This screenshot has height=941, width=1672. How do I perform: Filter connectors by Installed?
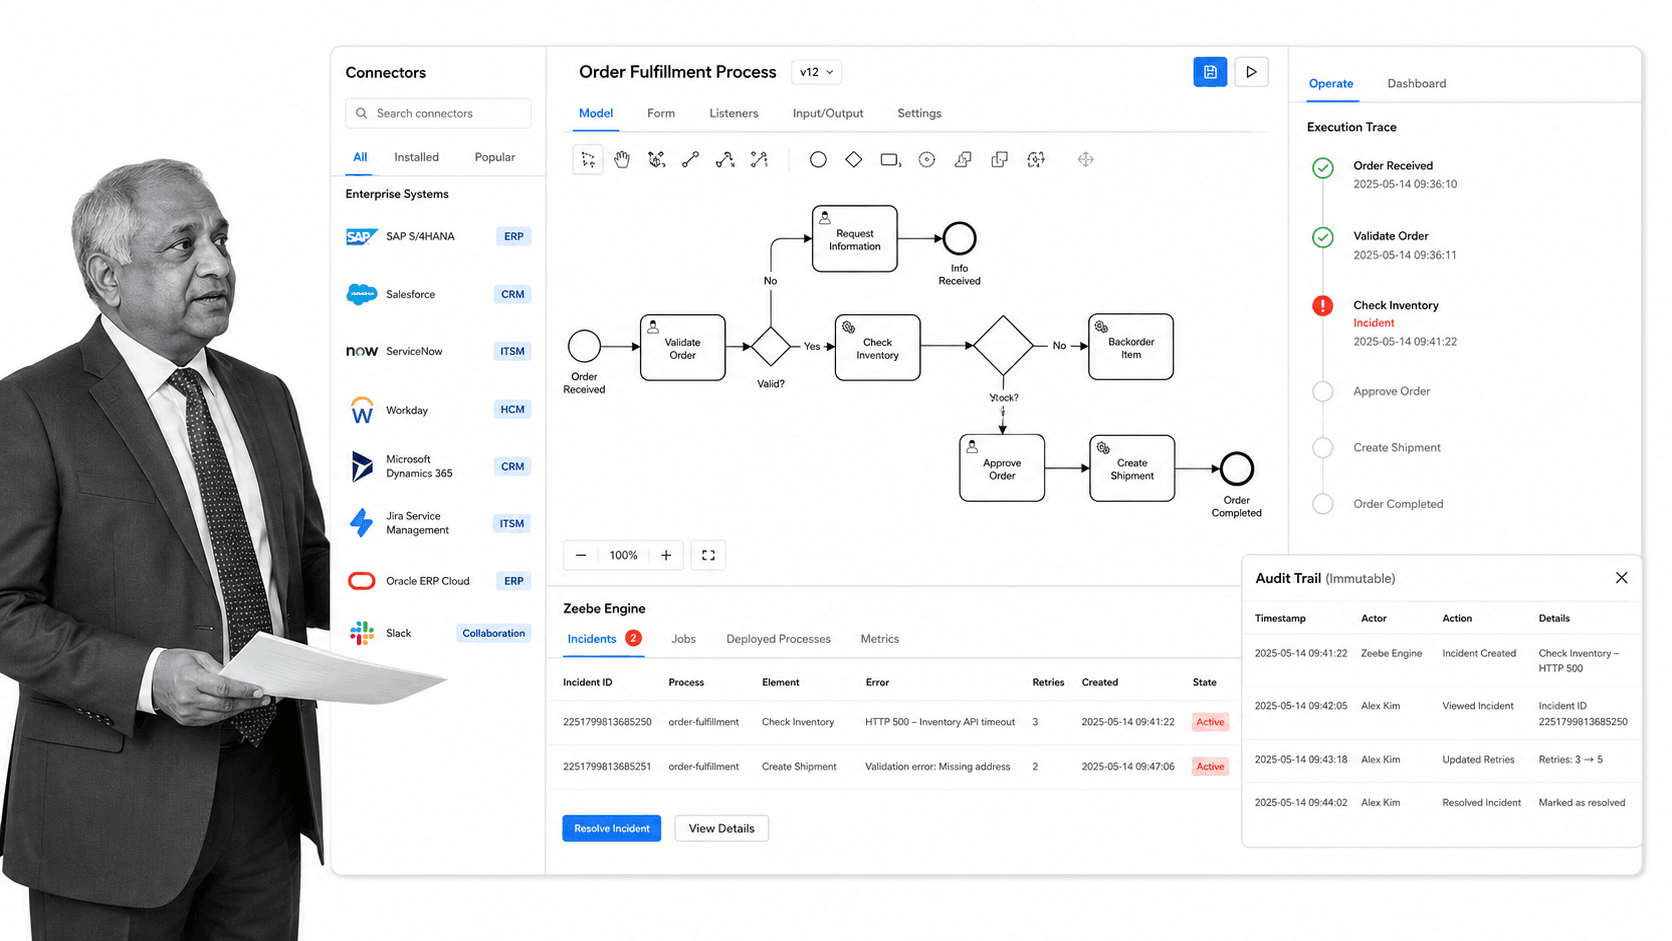(x=416, y=157)
